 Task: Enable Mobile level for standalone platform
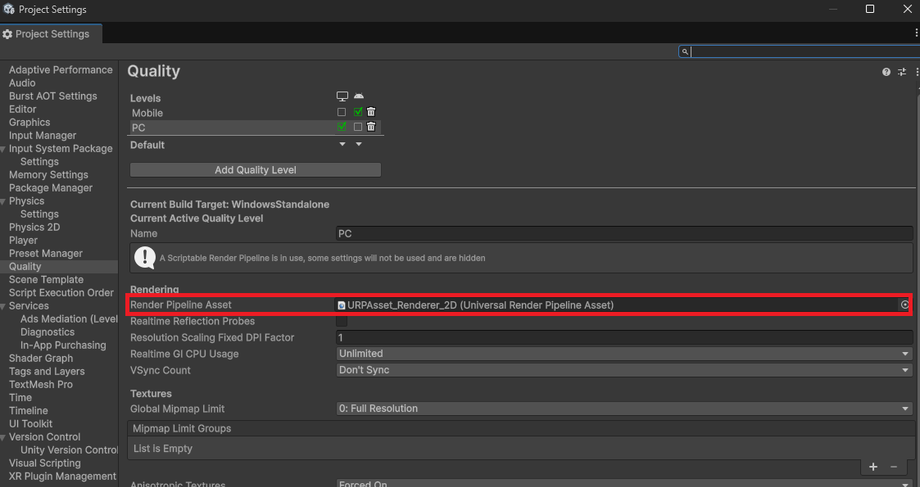(341, 111)
